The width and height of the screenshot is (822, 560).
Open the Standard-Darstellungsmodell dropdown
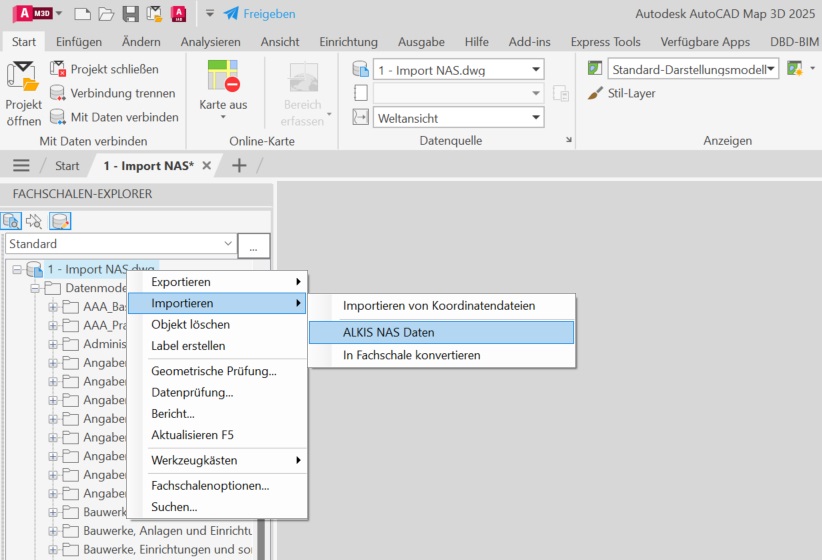[771, 69]
